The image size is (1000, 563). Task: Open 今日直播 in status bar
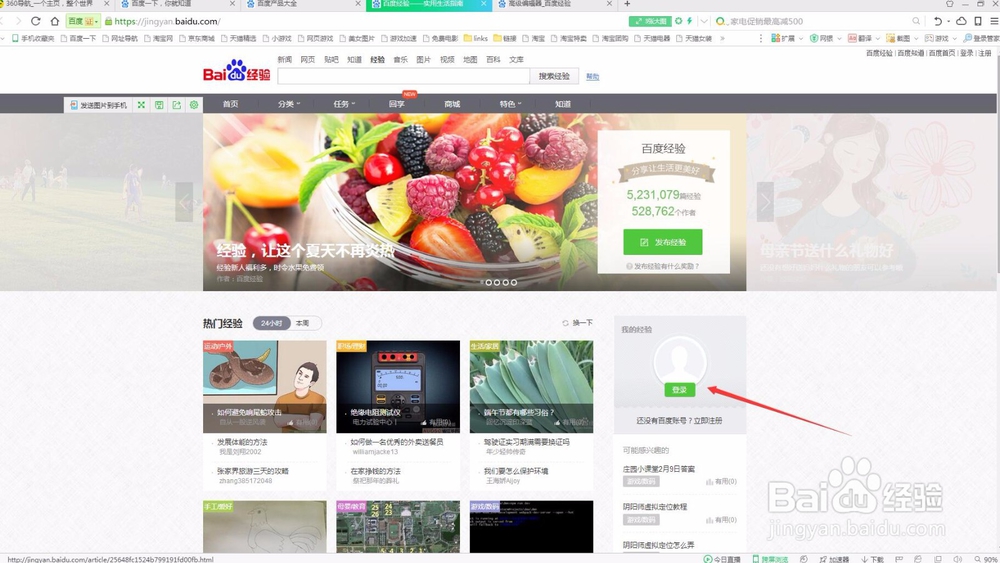click(722, 559)
